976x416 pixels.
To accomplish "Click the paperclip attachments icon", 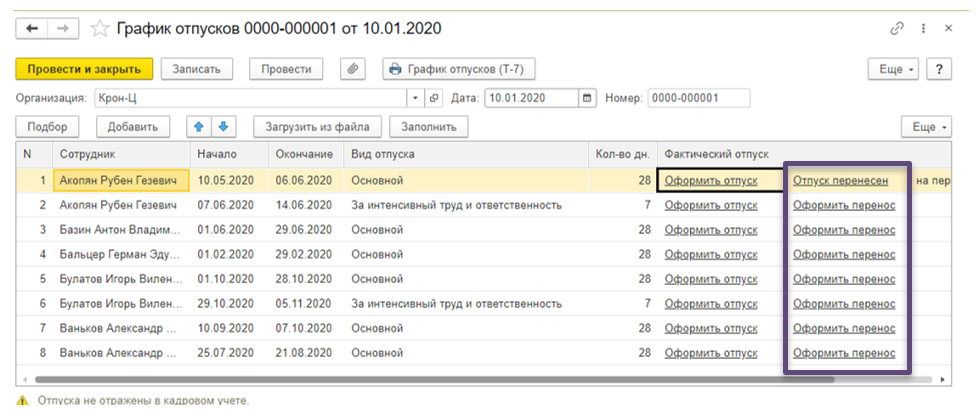I will click(x=352, y=69).
